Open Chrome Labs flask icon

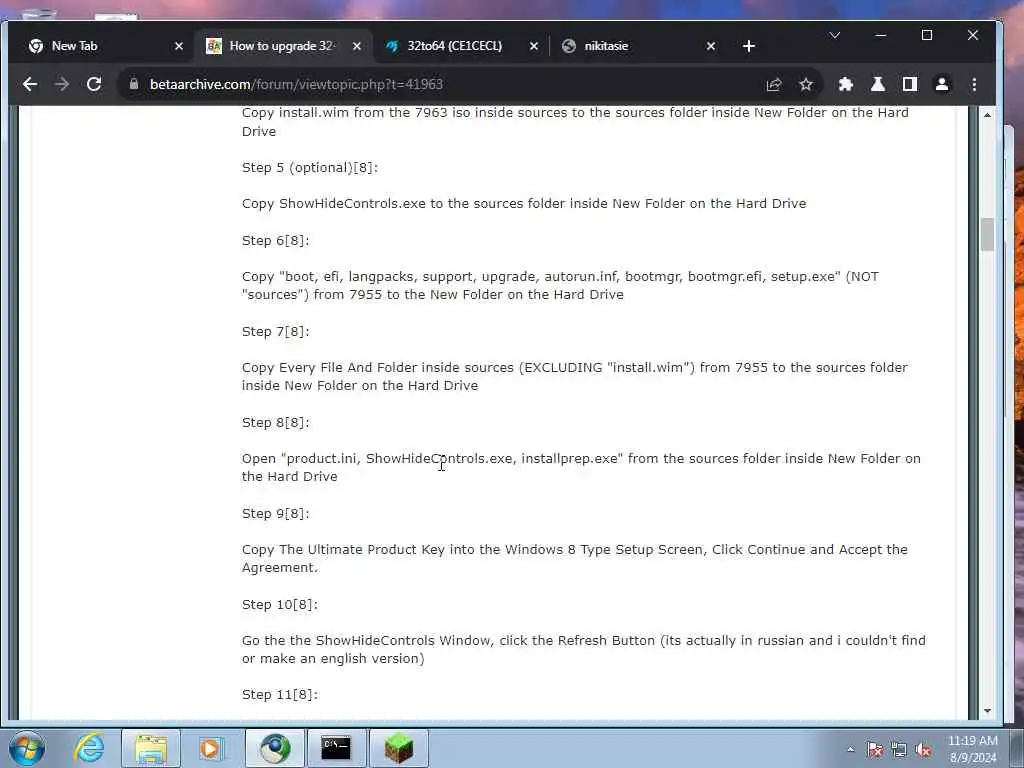coord(878,84)
